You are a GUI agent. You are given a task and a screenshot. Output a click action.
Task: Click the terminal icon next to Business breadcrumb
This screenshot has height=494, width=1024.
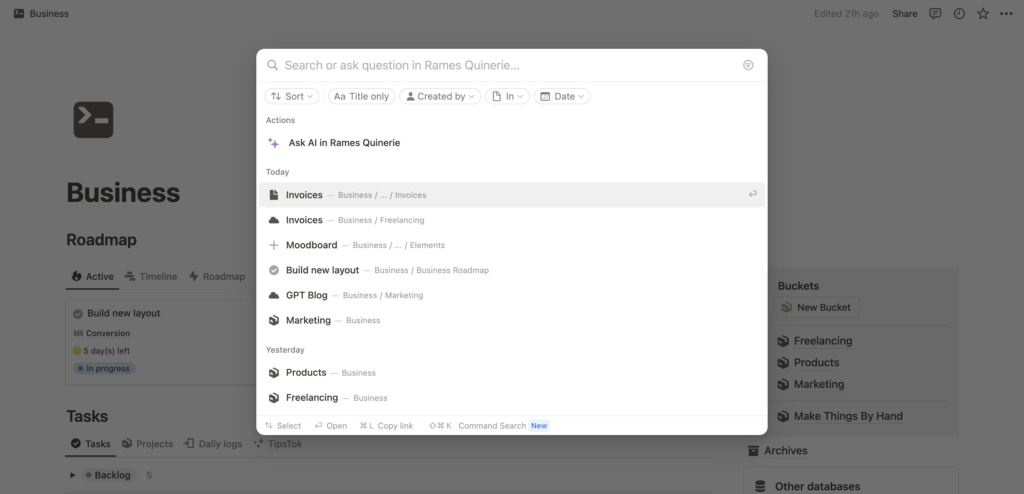tap(19, 14)
